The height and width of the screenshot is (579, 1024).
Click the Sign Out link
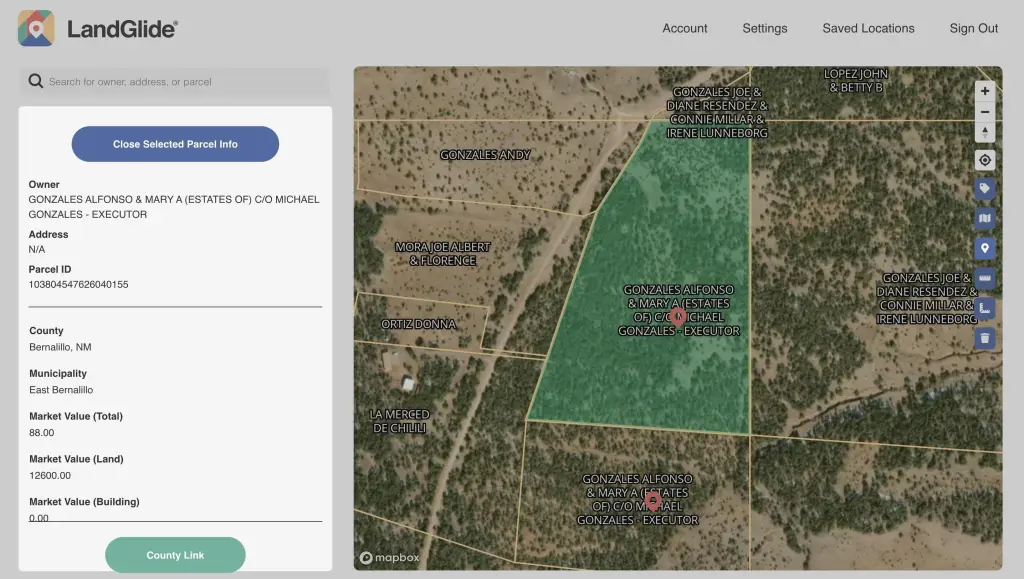(x=974, y=29)
